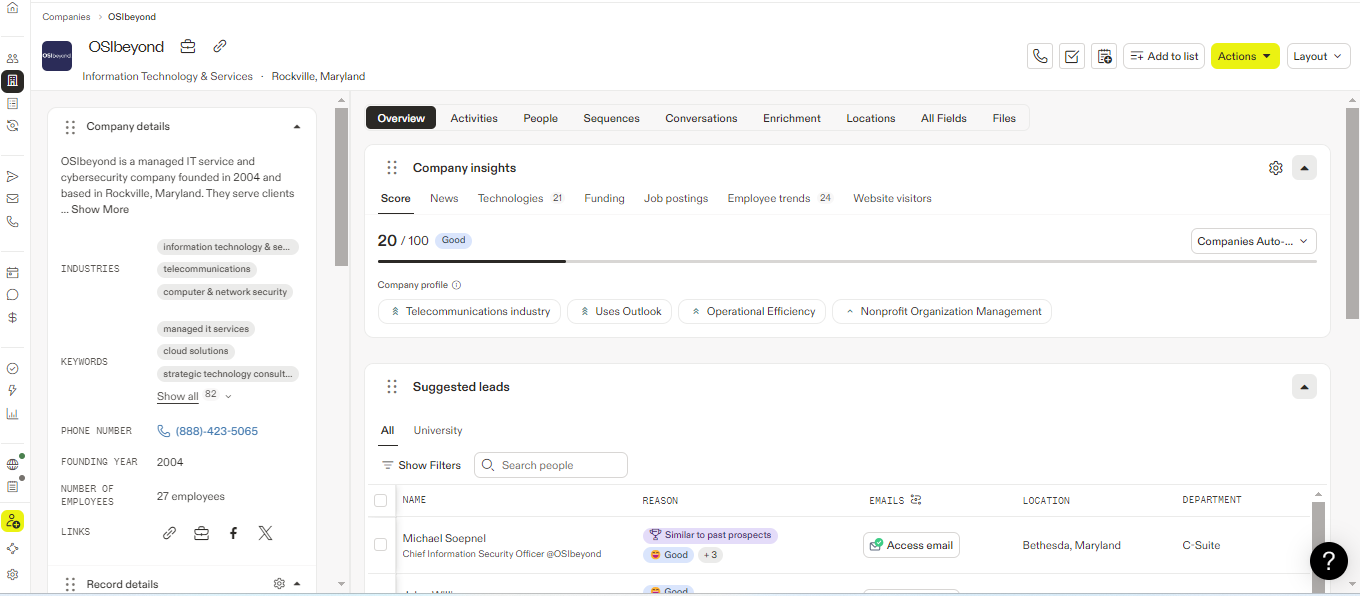Open the Layout dropdown

point(1318,57)
